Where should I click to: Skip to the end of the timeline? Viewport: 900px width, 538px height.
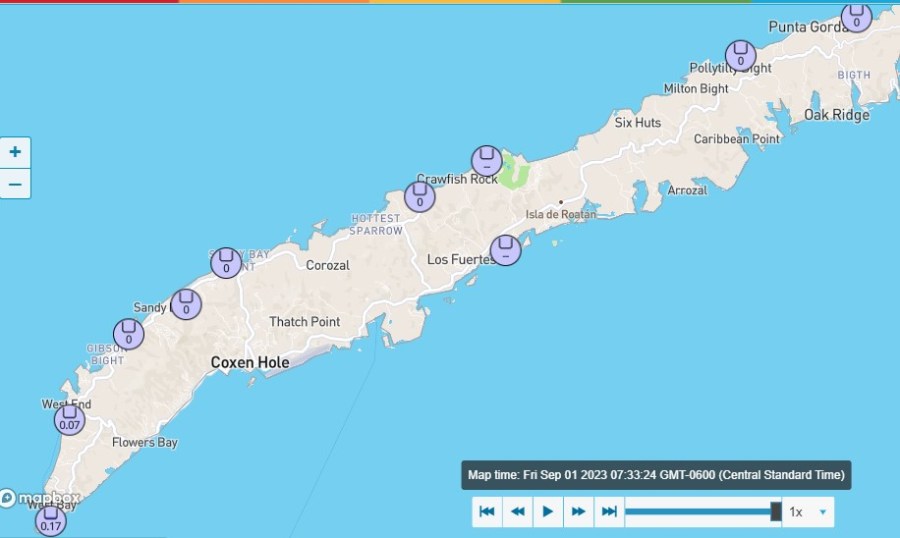tap(608, 512)
